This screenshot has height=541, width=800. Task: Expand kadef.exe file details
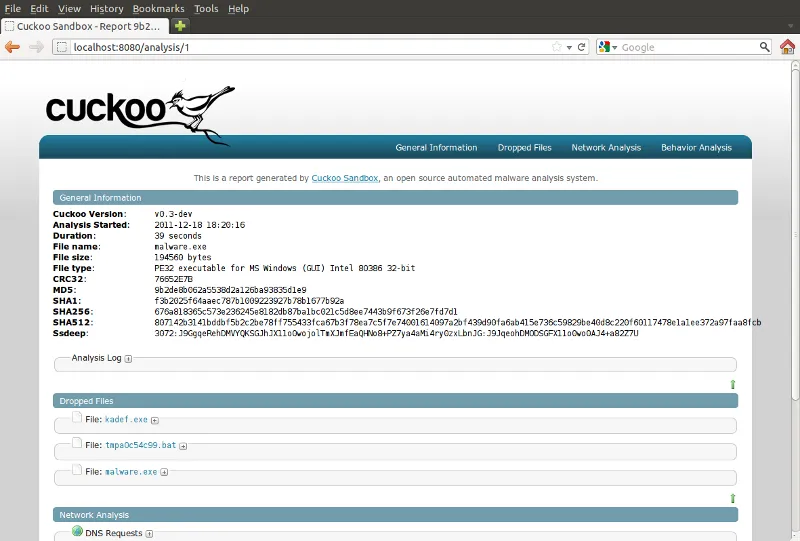pos(155,421)
